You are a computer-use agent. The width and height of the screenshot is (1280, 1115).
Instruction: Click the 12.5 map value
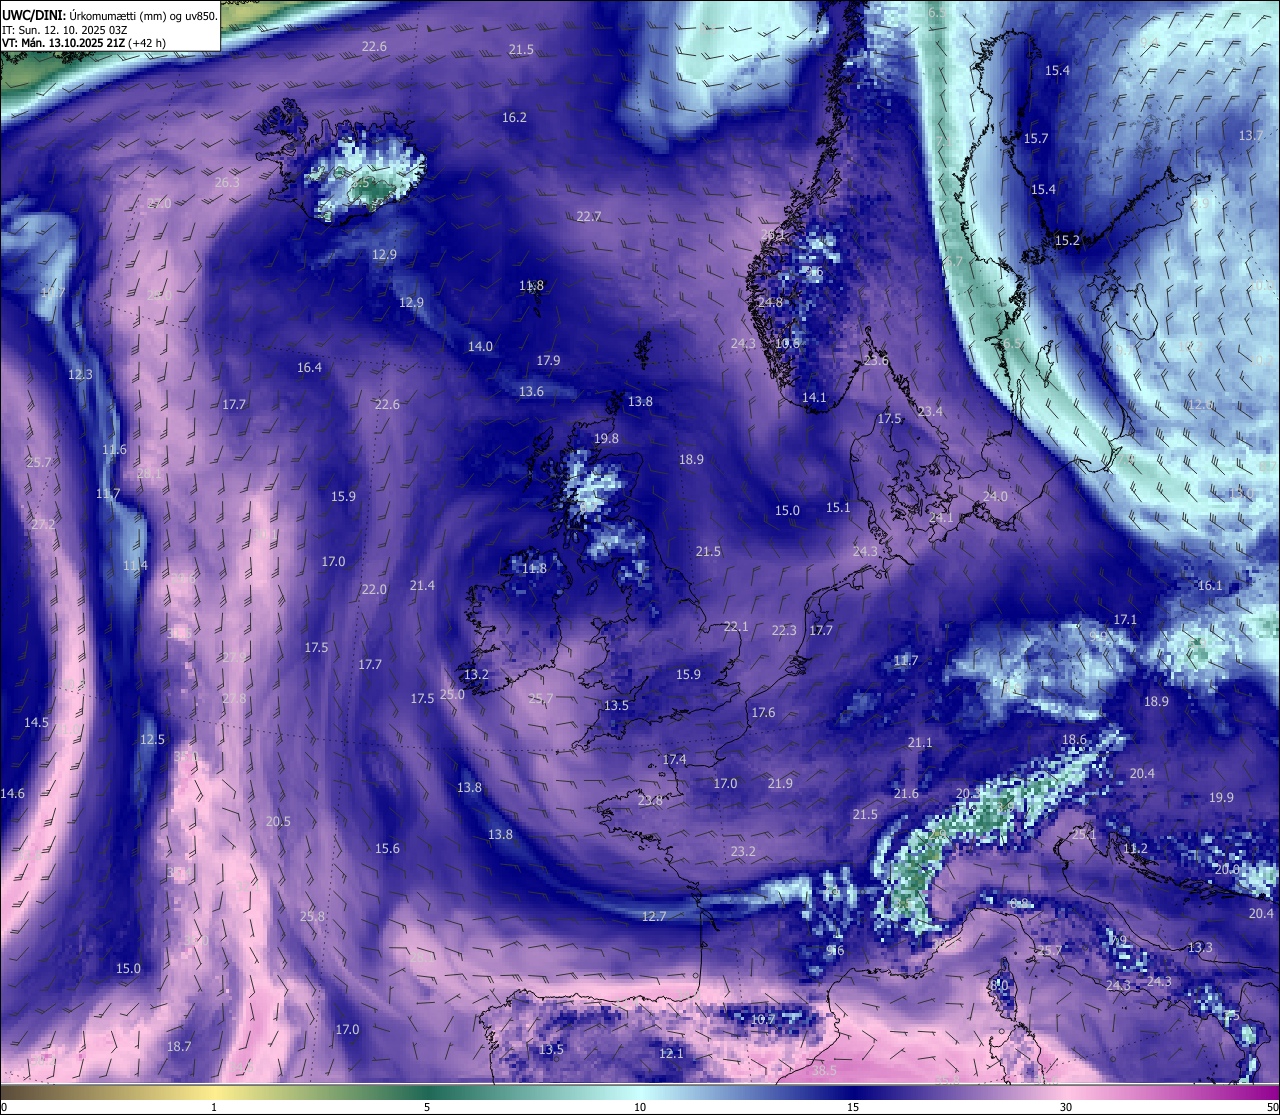[152, 739]
